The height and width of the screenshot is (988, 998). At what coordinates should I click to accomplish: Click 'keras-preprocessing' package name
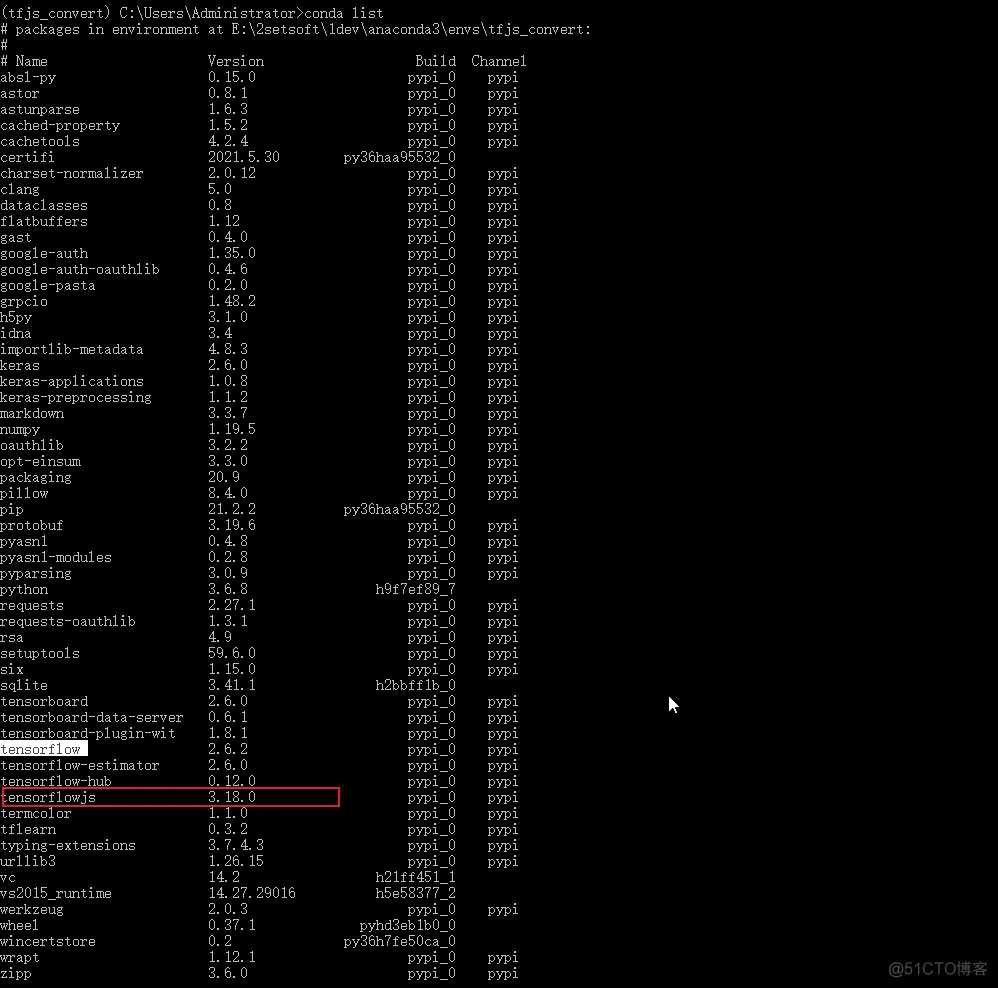(76, 397)
